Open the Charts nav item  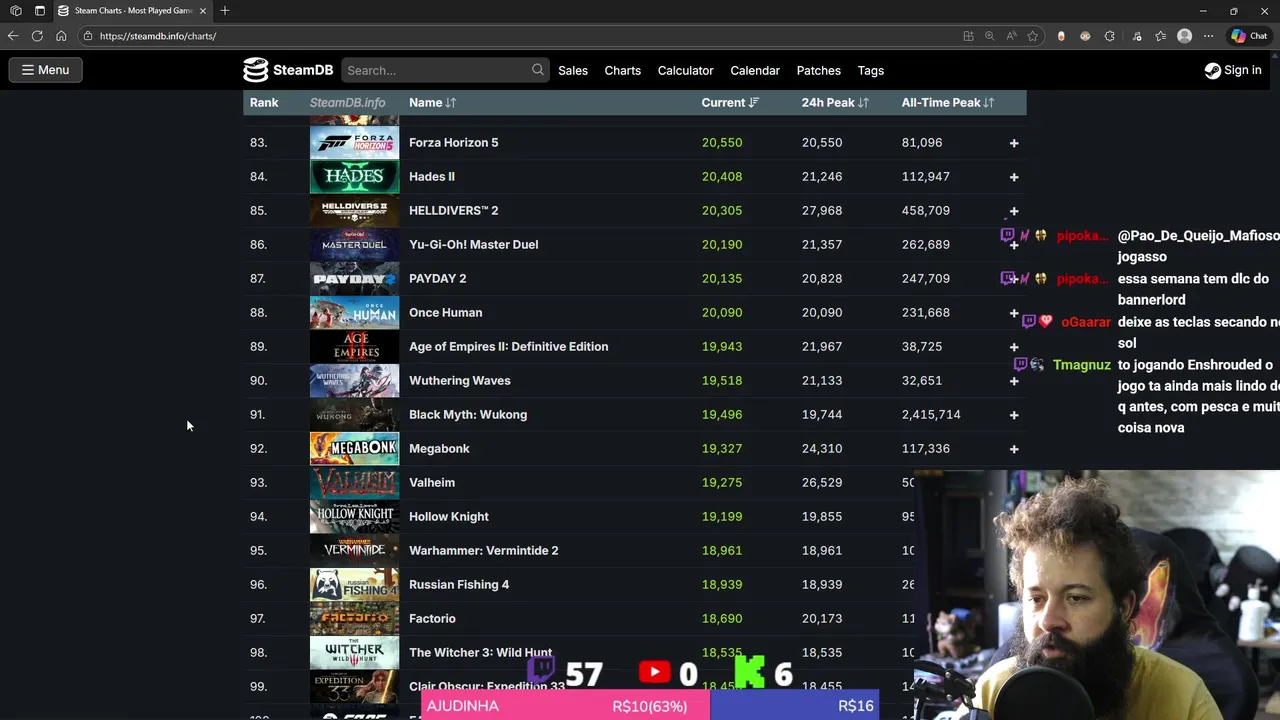622,70
